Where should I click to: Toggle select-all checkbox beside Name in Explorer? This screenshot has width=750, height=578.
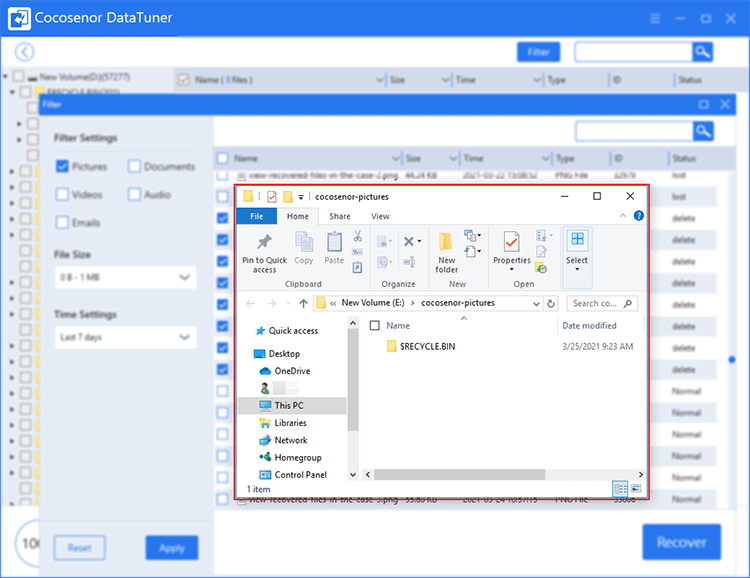pos(375,325)
